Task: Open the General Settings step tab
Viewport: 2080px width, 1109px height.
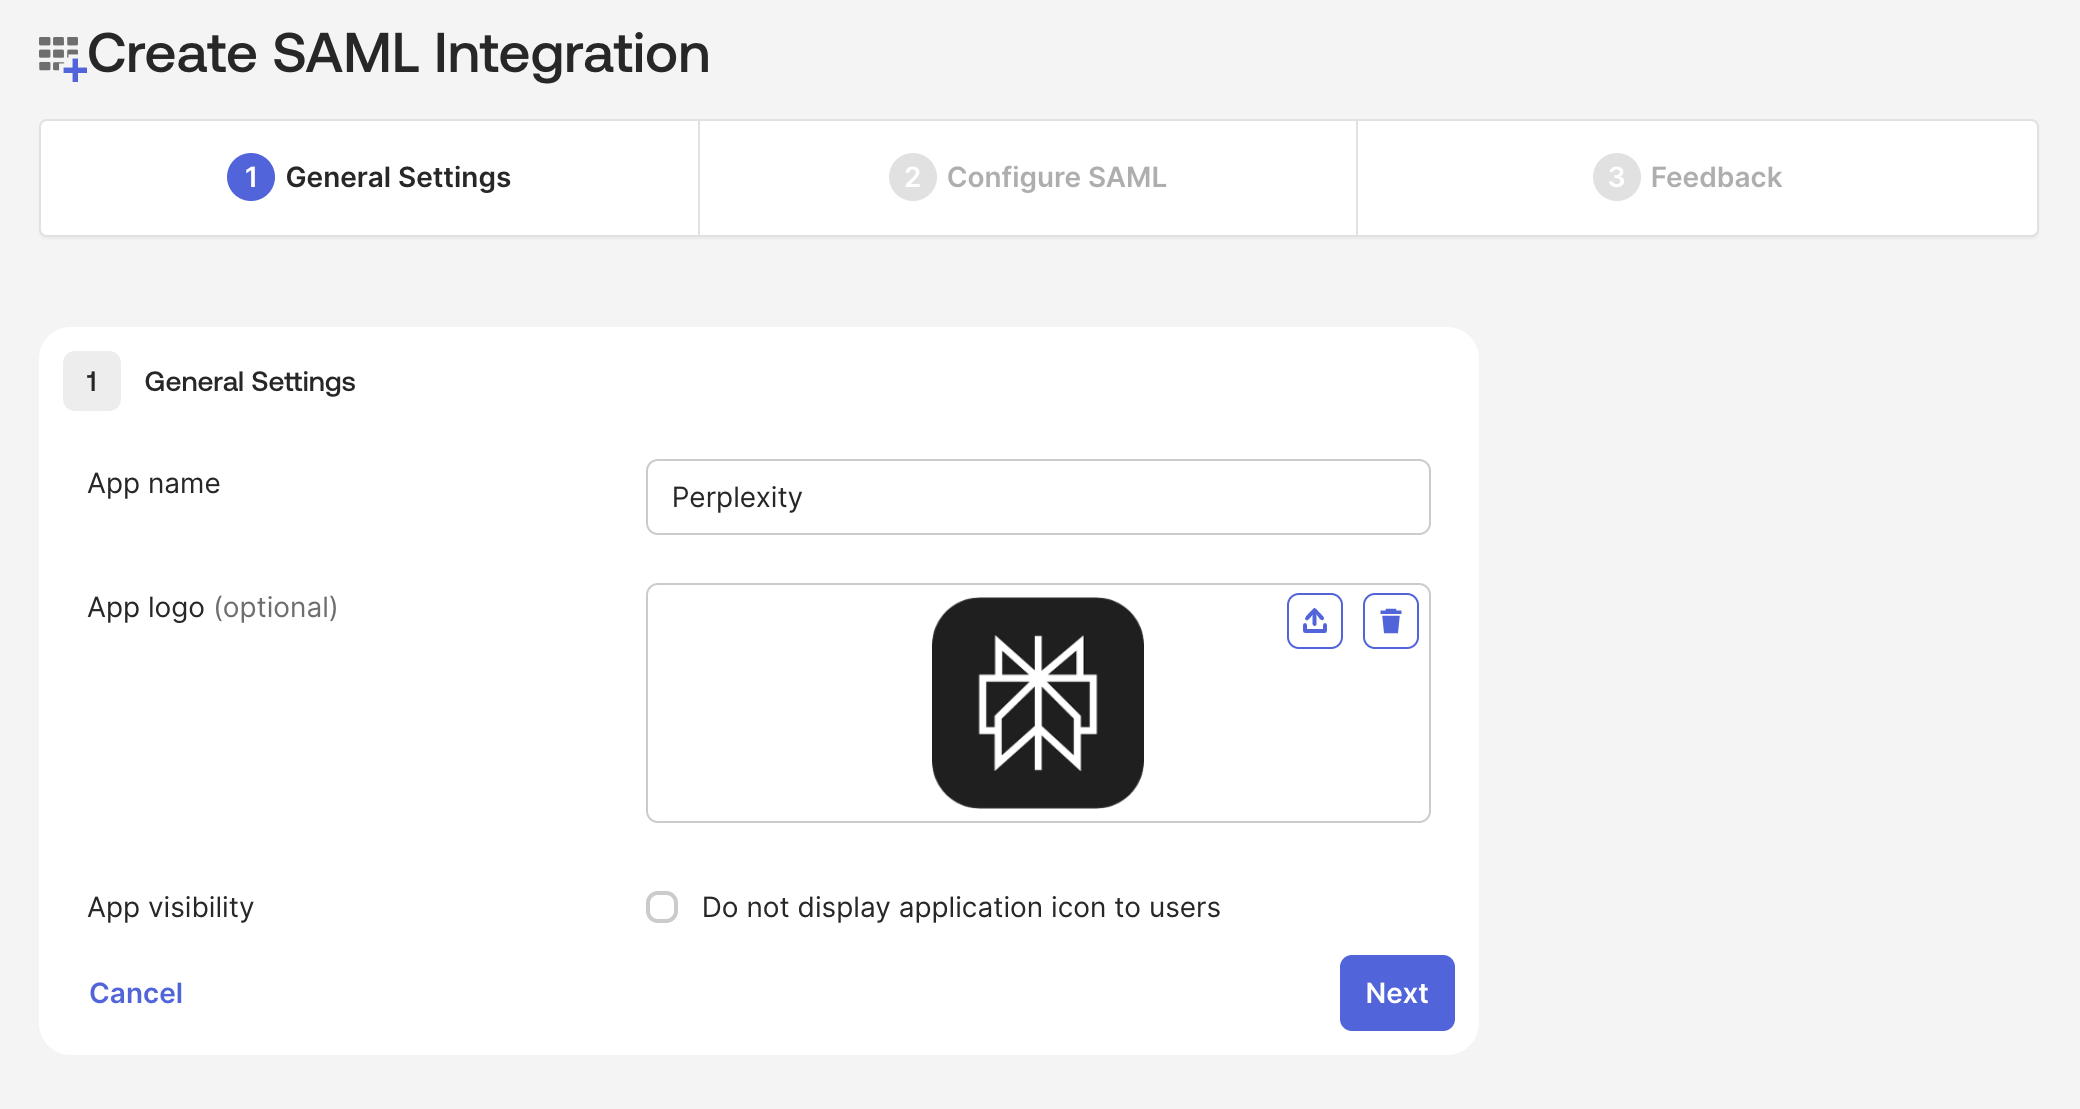Action: coord(369,178)
